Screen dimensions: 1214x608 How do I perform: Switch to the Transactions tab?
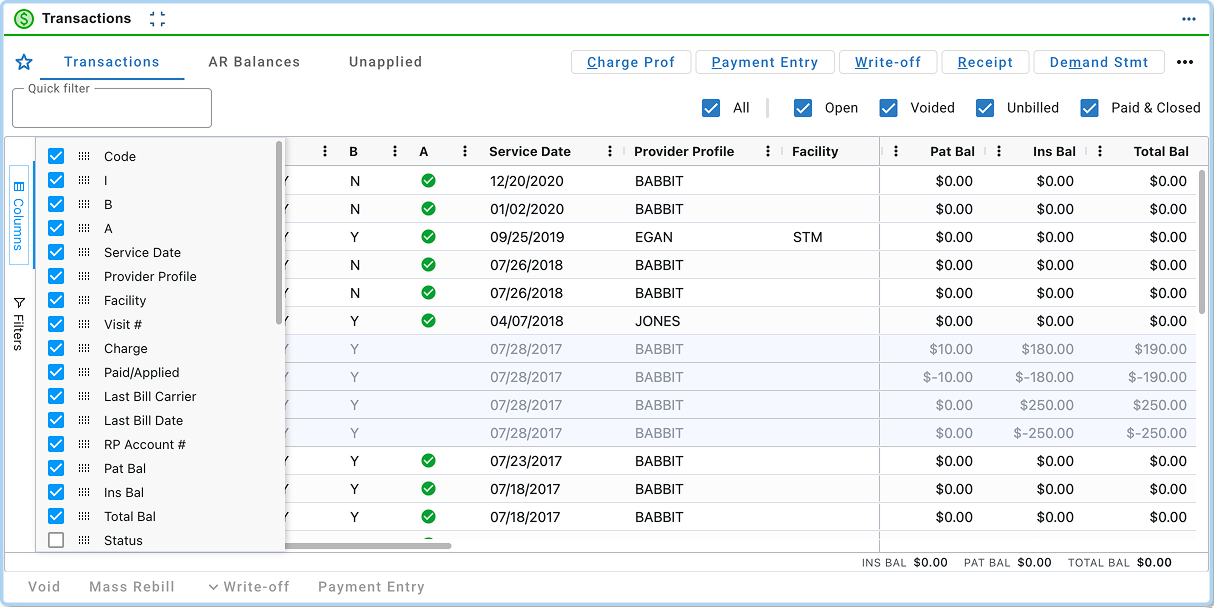pos(112,62)
